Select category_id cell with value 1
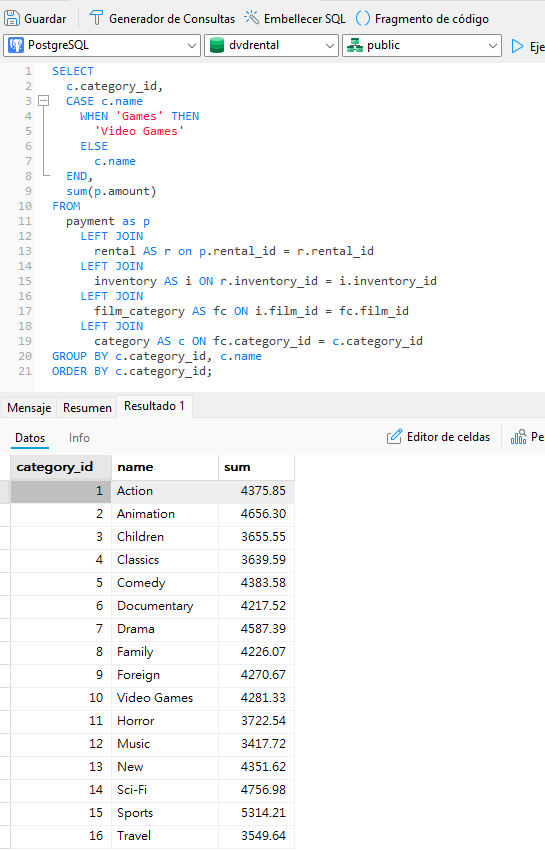Screen dimensions: 545x851 tap(61, 491)
